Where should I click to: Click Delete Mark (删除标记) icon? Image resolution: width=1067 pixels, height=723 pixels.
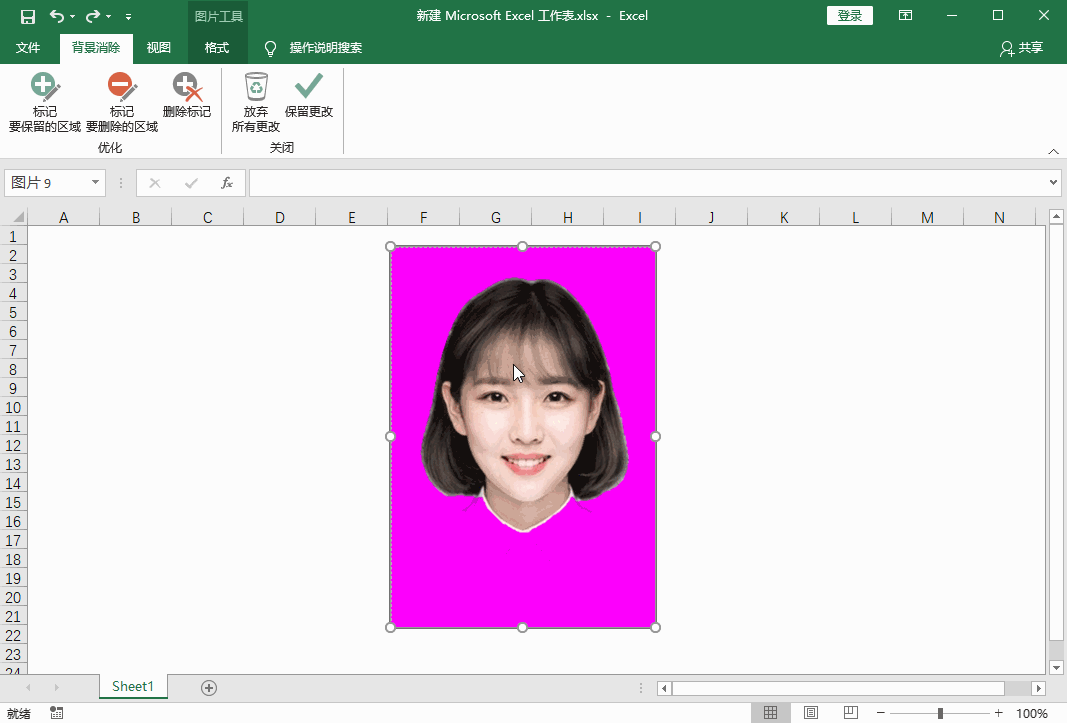[x=187, y=86]
